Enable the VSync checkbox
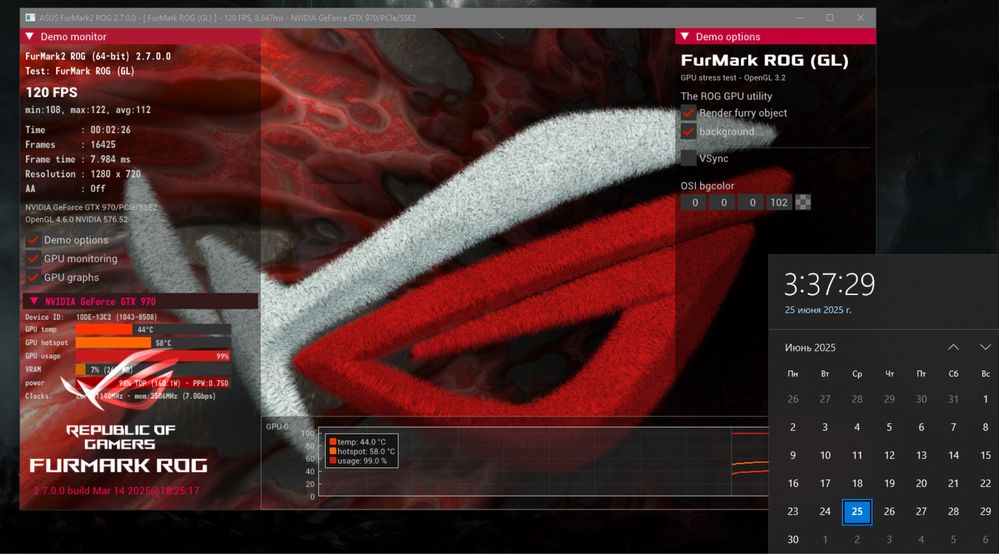 [688, 158]
